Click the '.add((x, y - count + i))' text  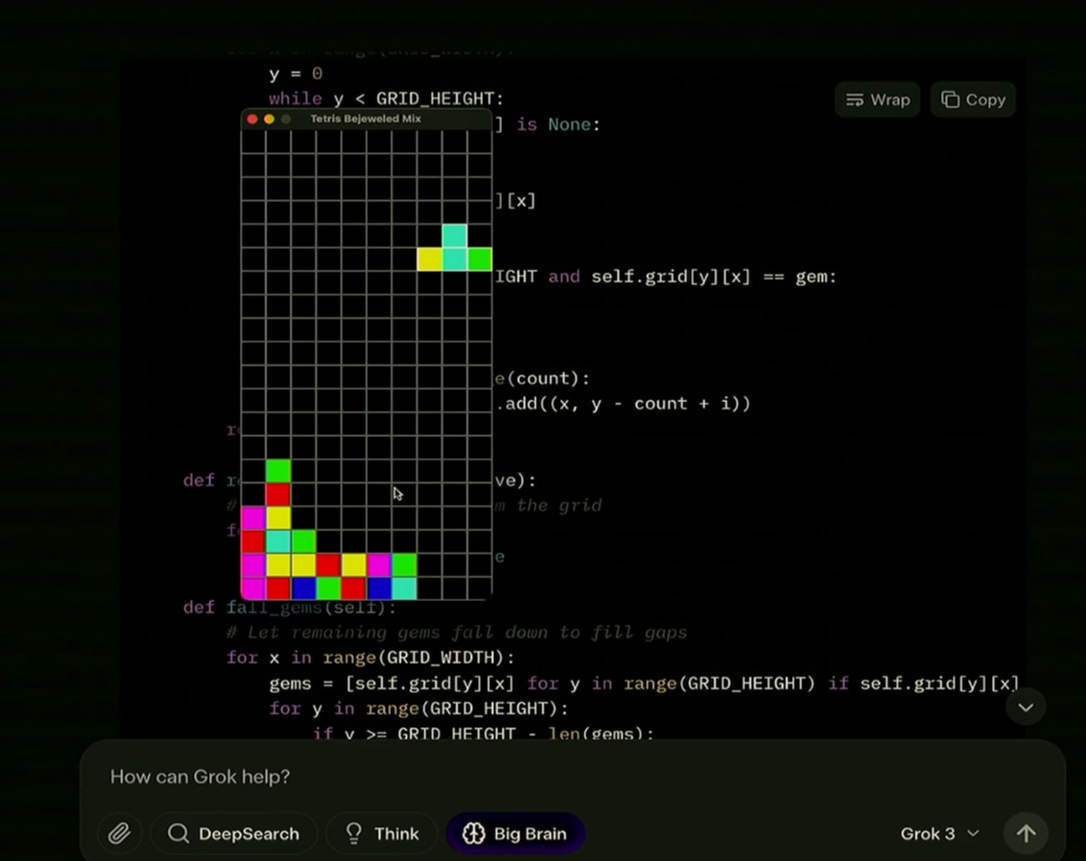pos(623,404)
